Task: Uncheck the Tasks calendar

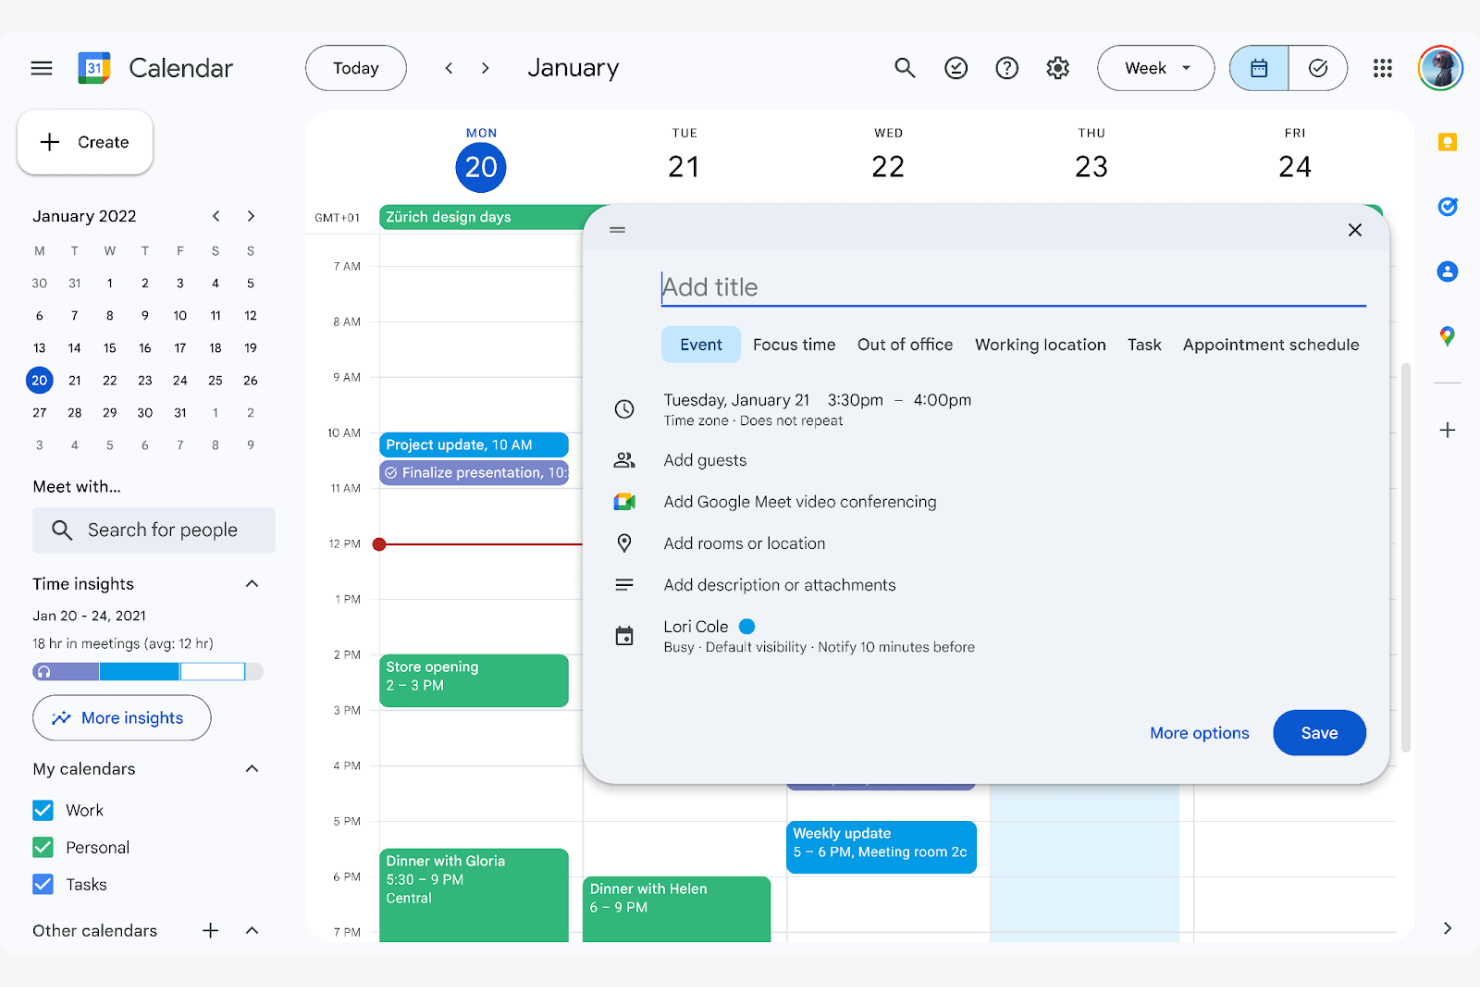Action: tap(42, 884)
